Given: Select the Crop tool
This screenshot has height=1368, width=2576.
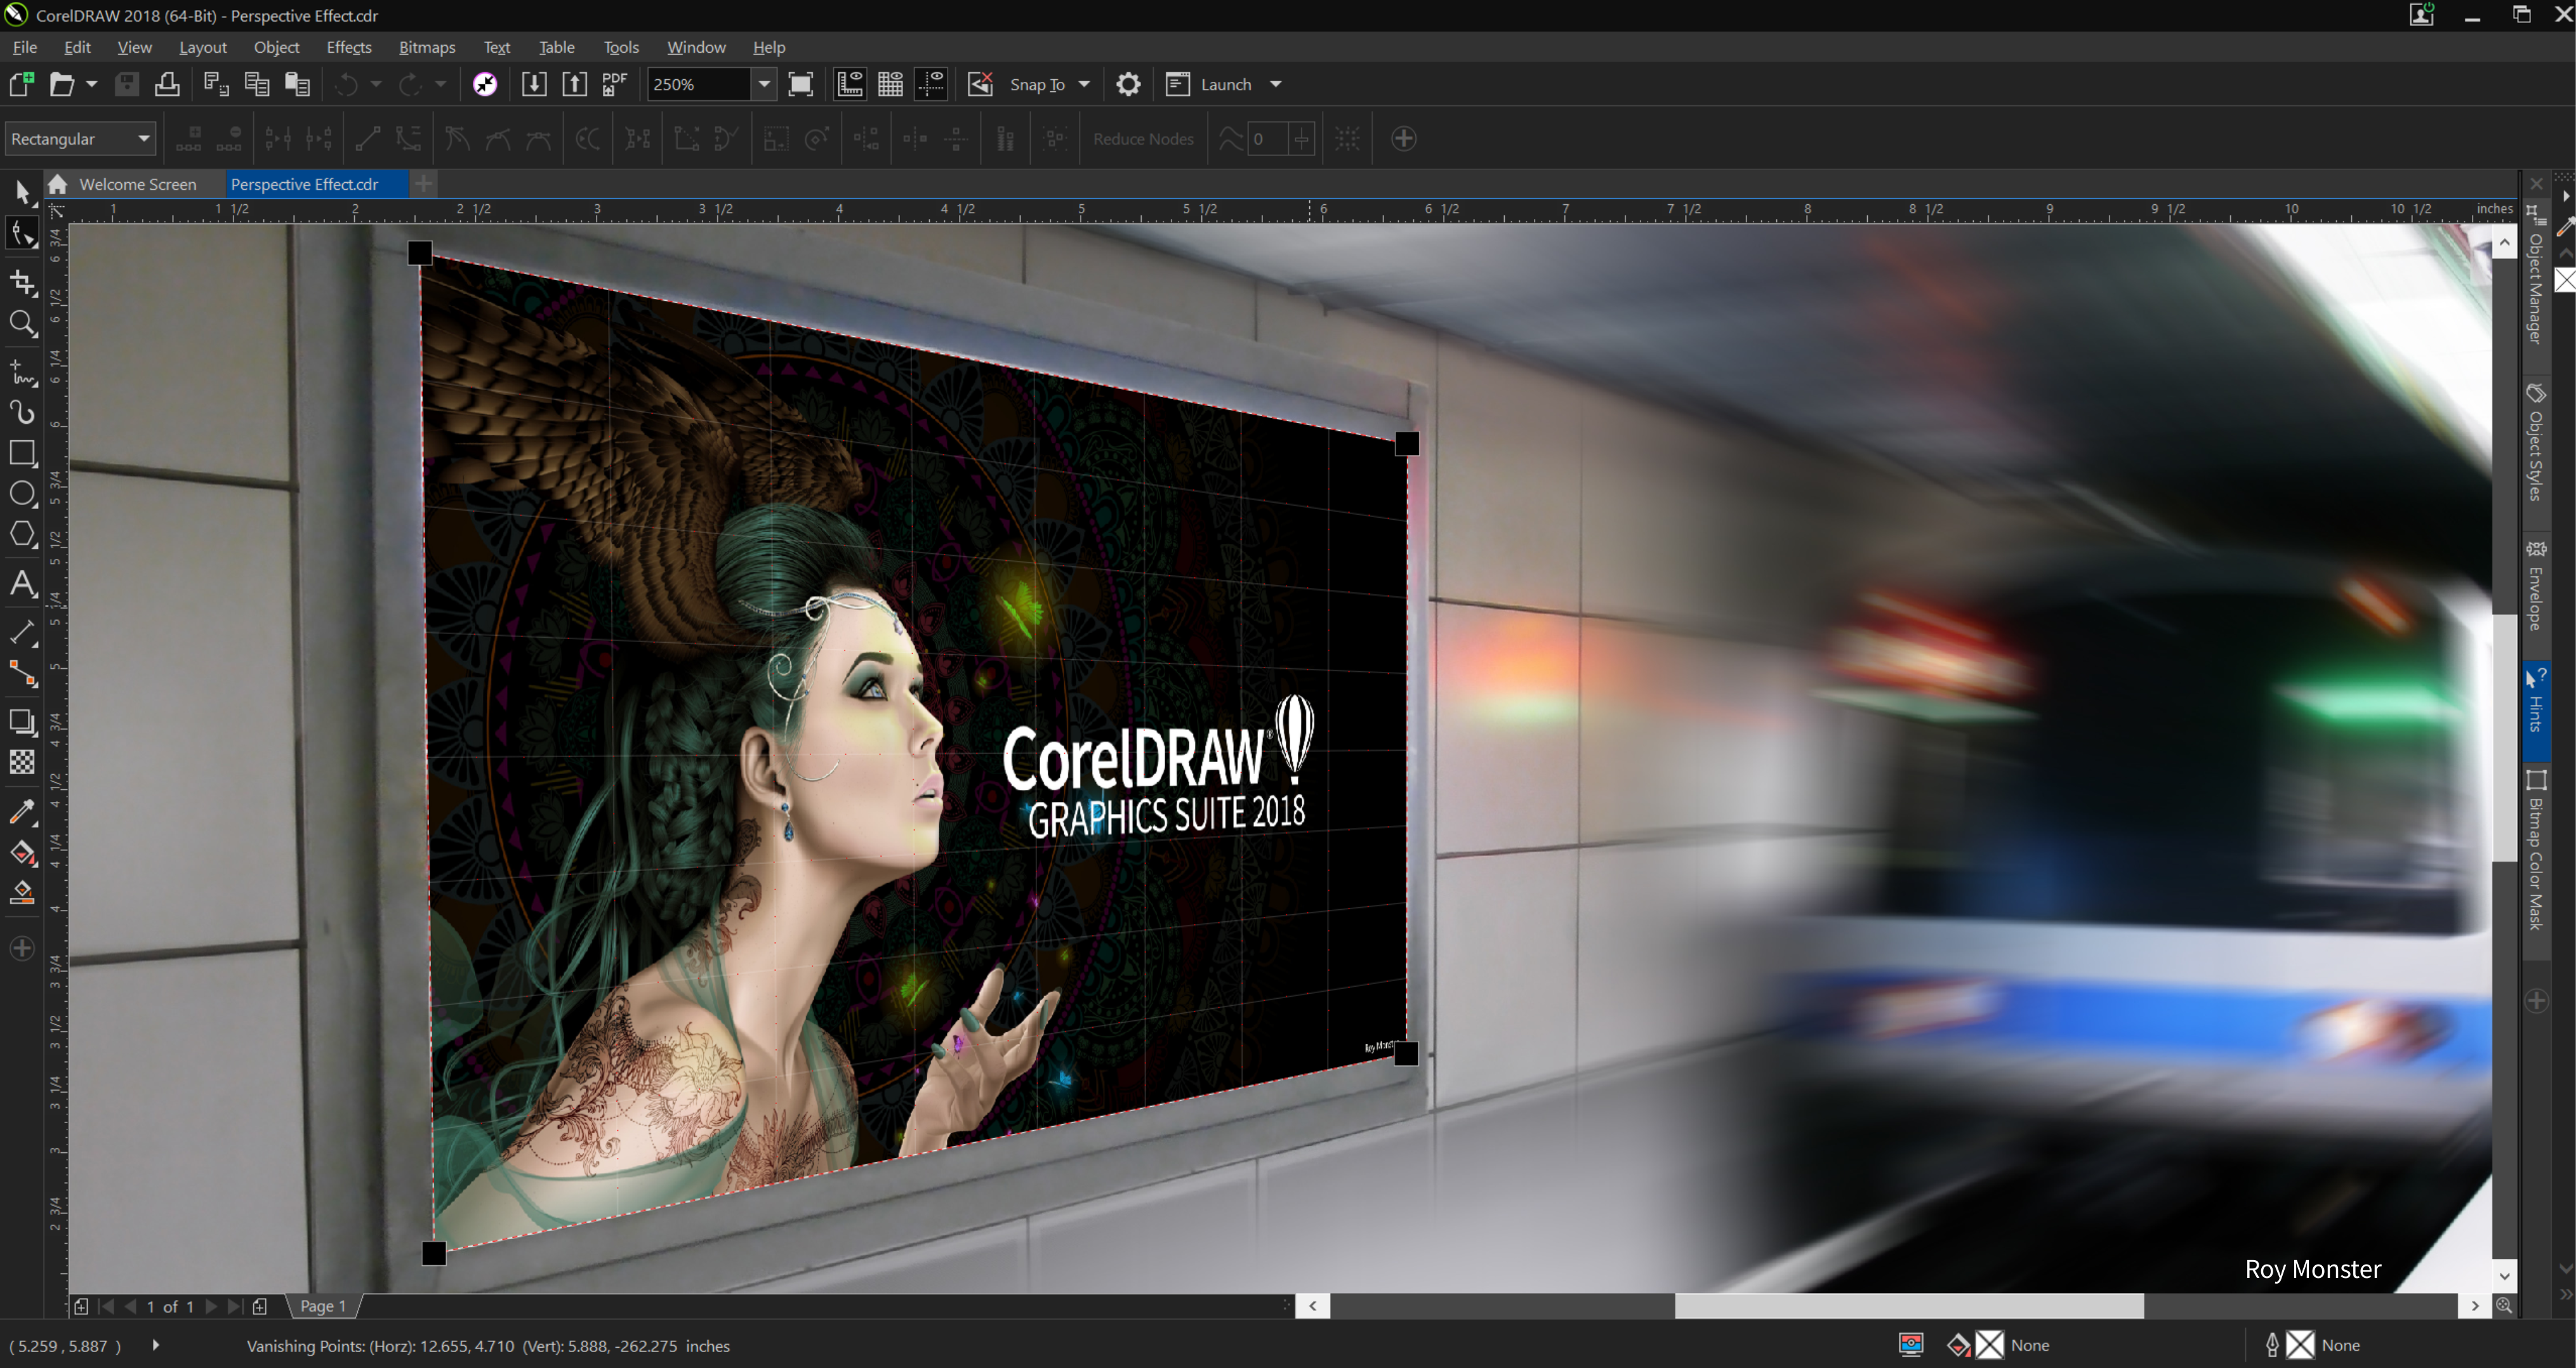Looking at the screenshot, I should [22, 283].
